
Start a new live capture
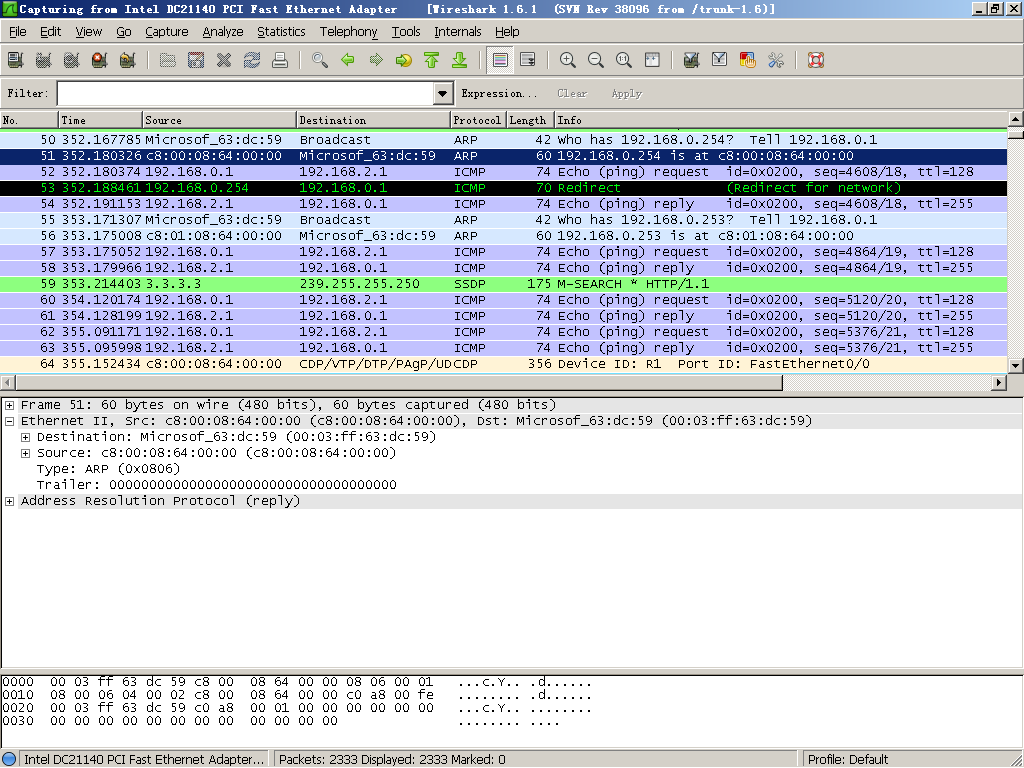pyautogui.click(x=72, y=60)
